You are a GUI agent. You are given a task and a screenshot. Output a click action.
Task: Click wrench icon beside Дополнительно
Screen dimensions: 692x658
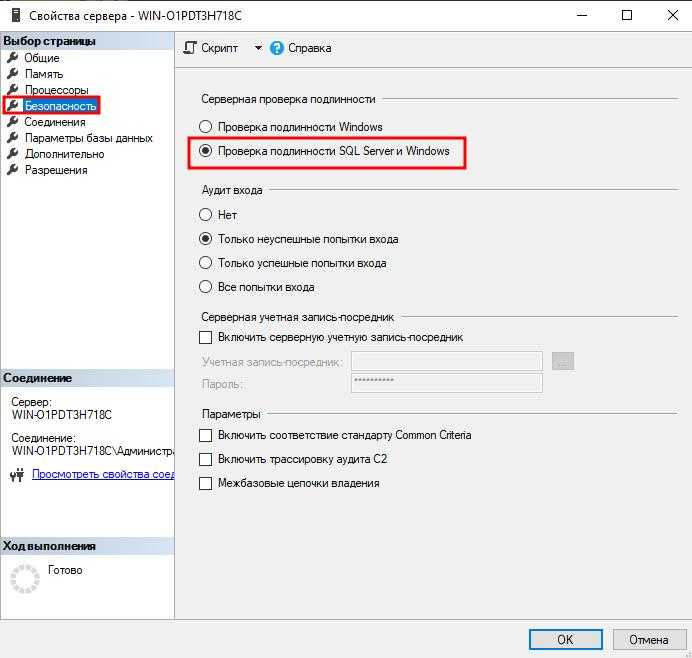click(13, 154)
